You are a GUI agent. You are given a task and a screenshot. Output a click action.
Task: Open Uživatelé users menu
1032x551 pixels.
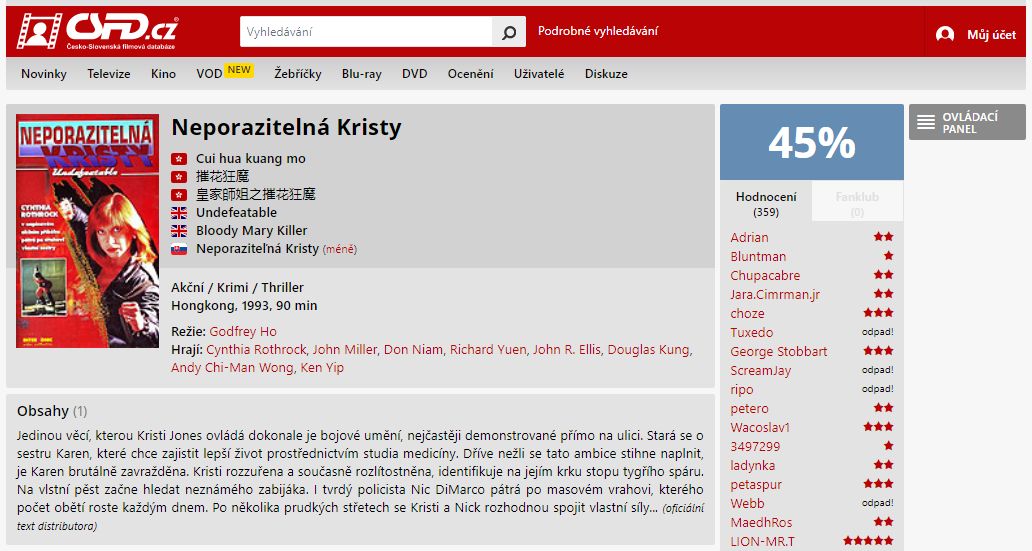point(539,74)
